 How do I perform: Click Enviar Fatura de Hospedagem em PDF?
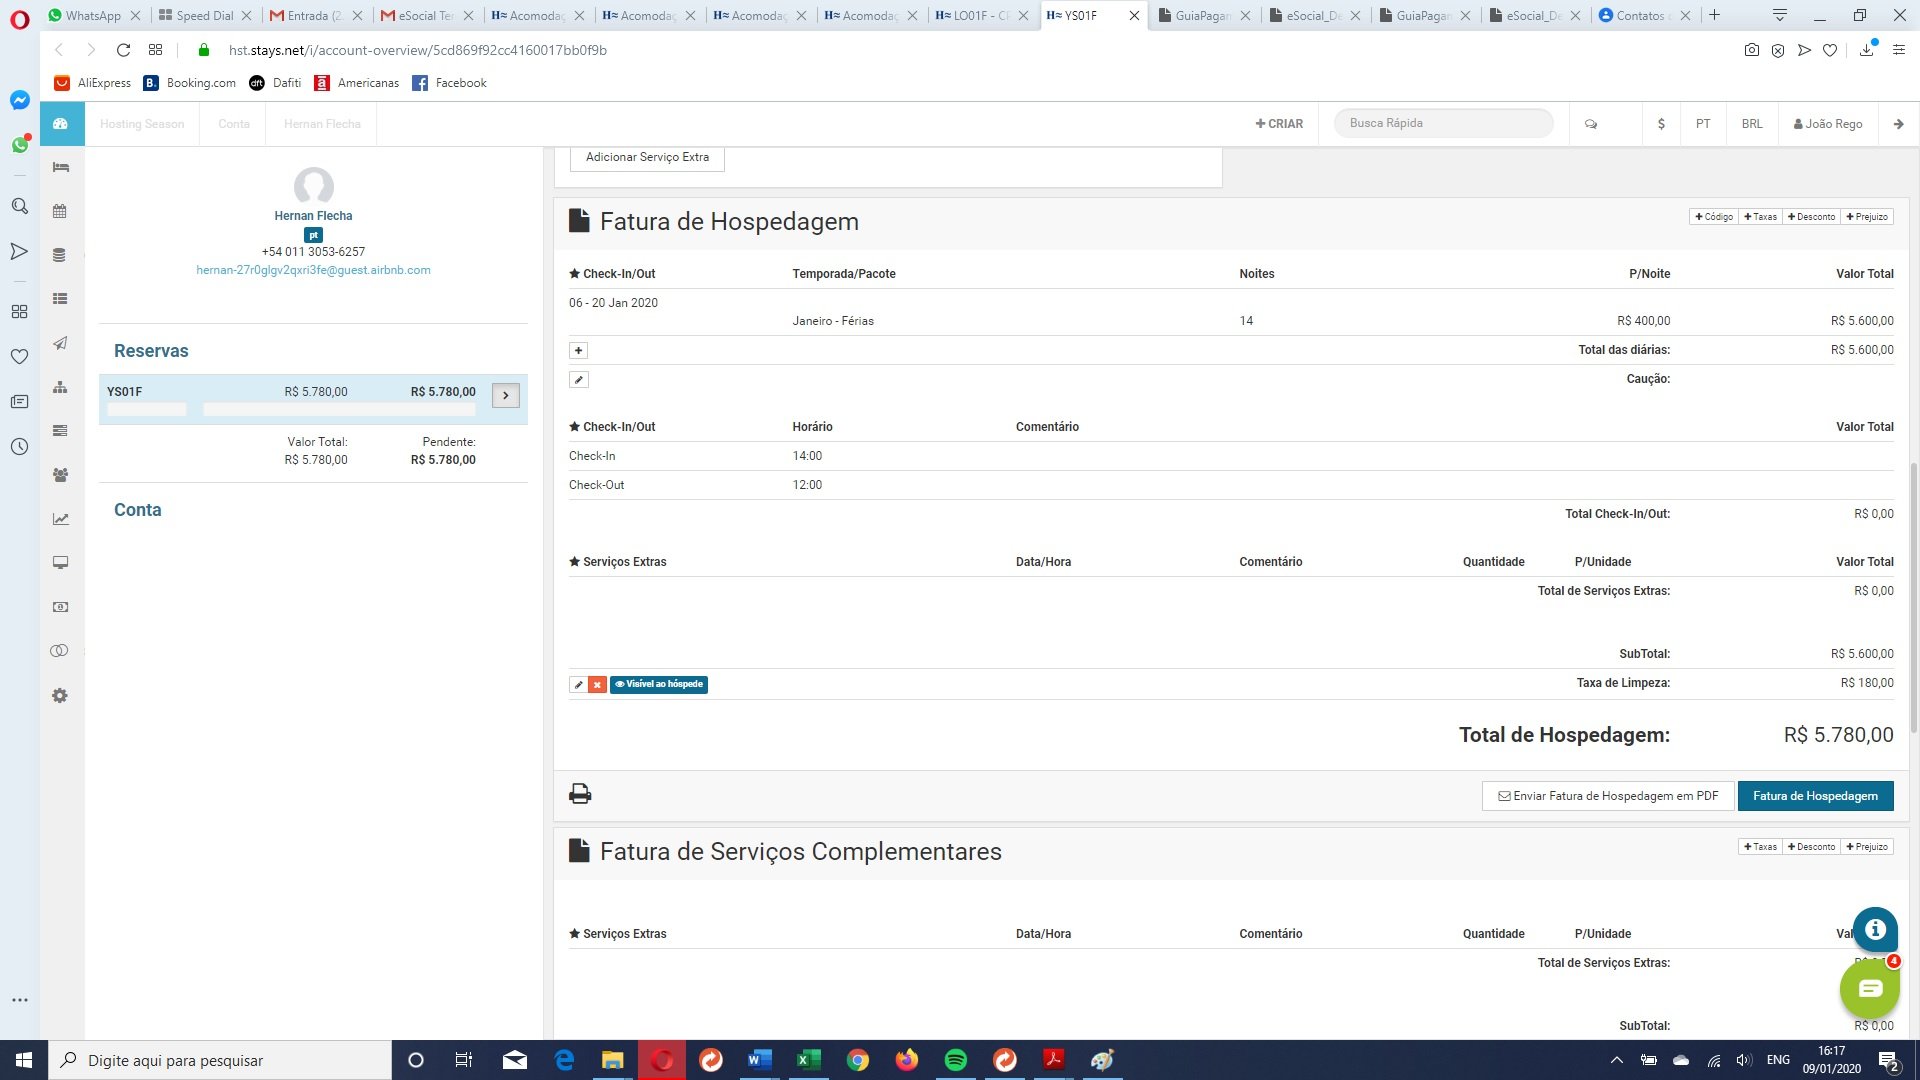point(1607,796)
